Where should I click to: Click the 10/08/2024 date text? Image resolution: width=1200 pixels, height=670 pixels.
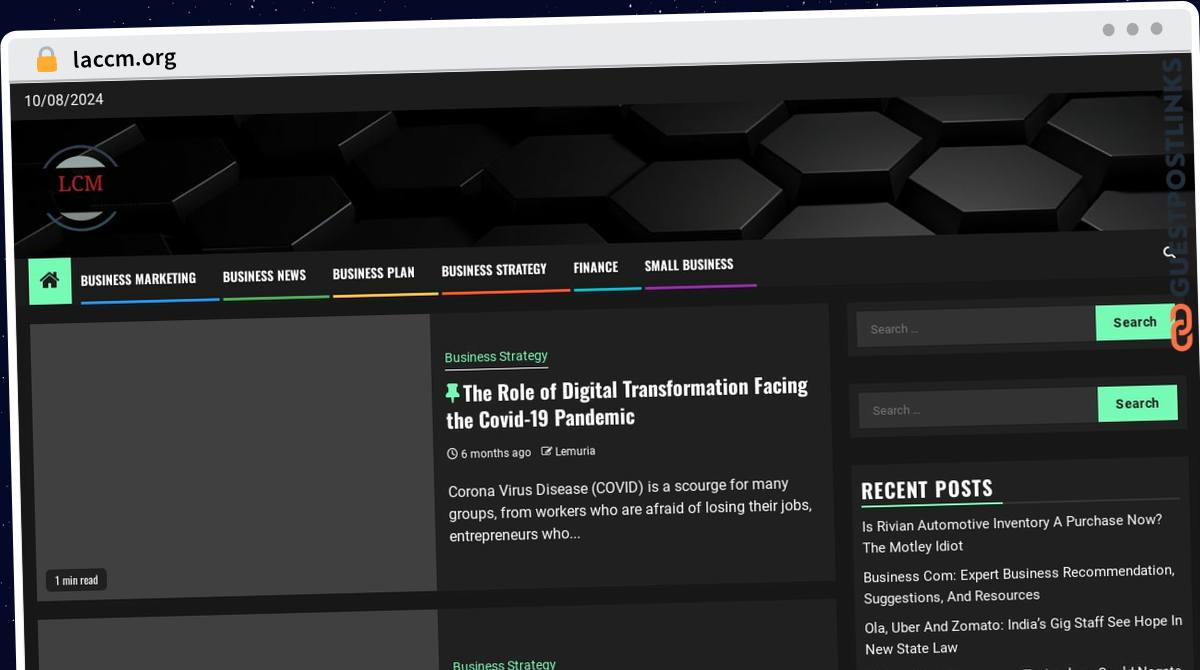click(x=64, y=100)
